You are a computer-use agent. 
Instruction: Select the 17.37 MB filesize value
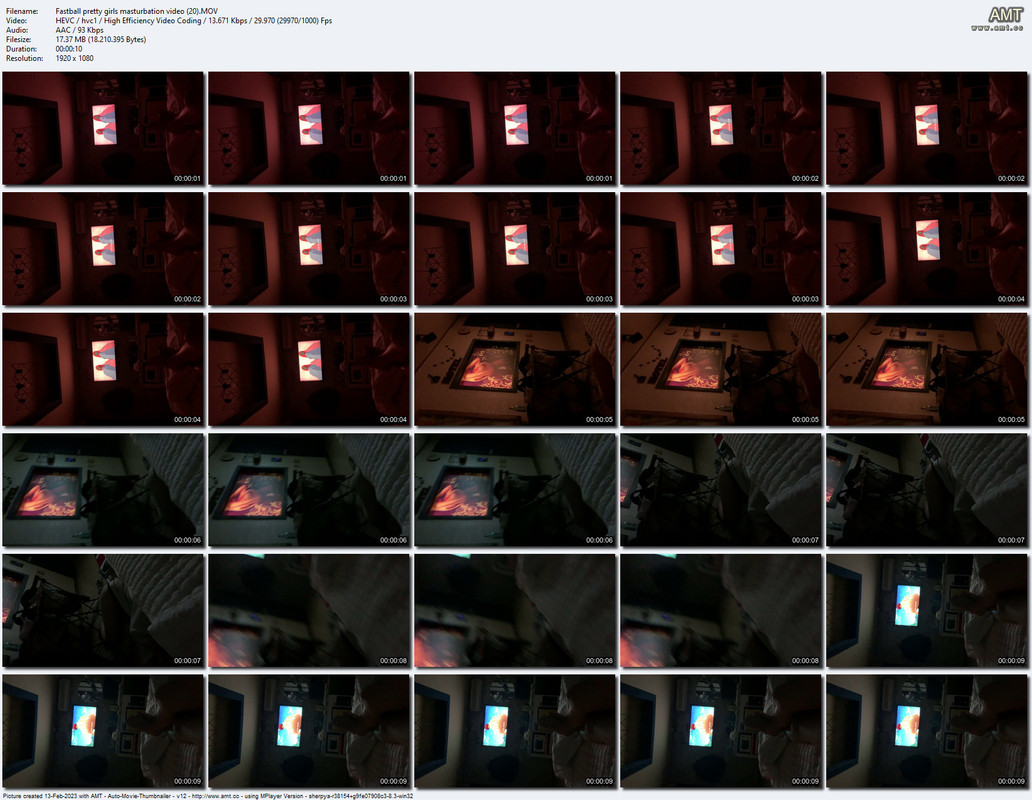[x=101, y=39]
